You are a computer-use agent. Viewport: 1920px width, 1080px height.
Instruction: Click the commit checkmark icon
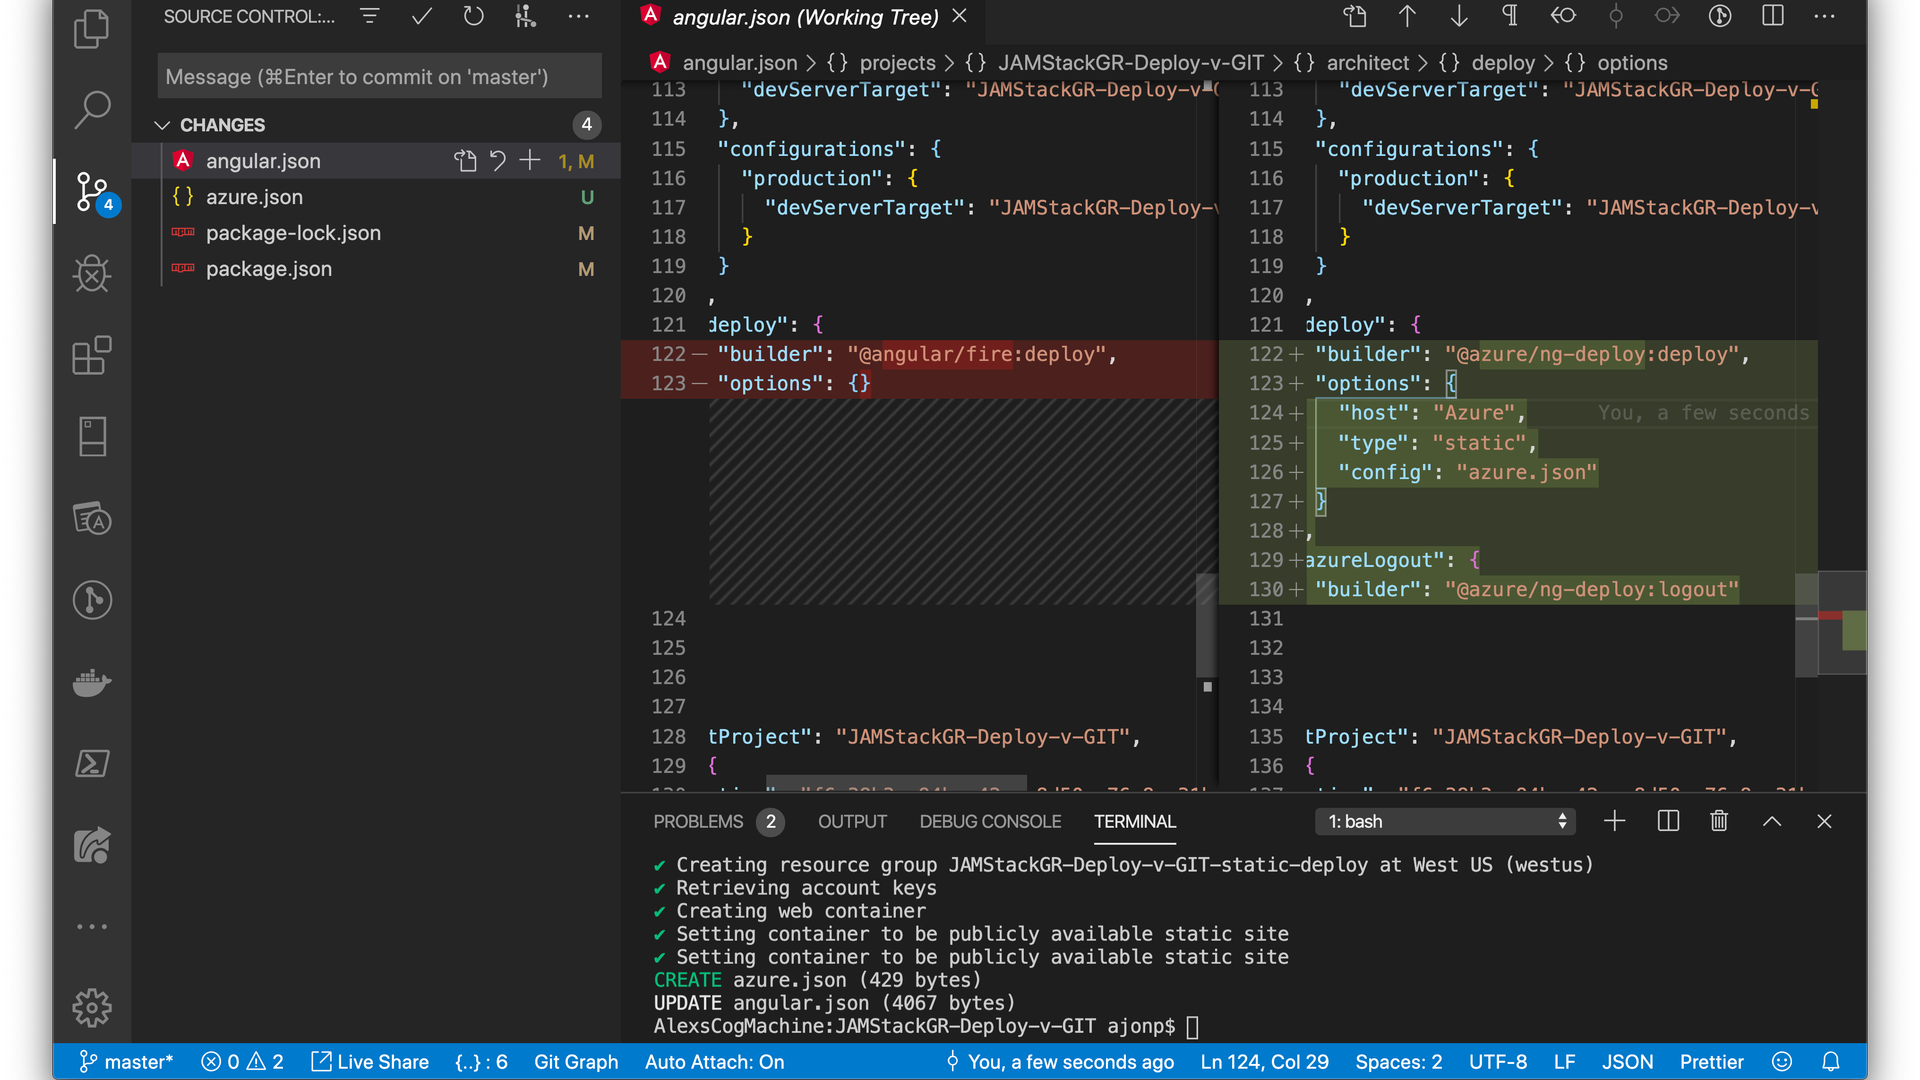(422, 16)
